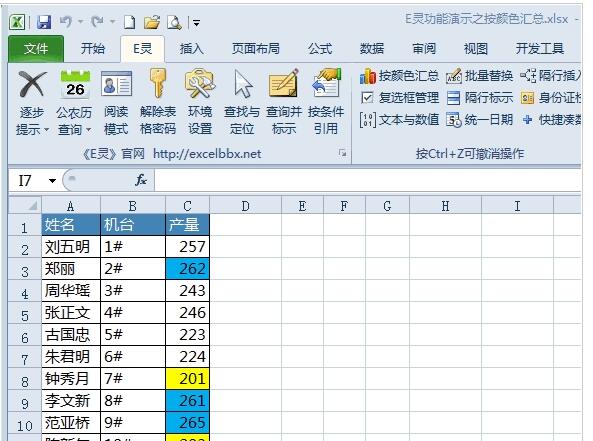Select column C header
Viewport: 593px width, 441px height.
pos(187,206)
